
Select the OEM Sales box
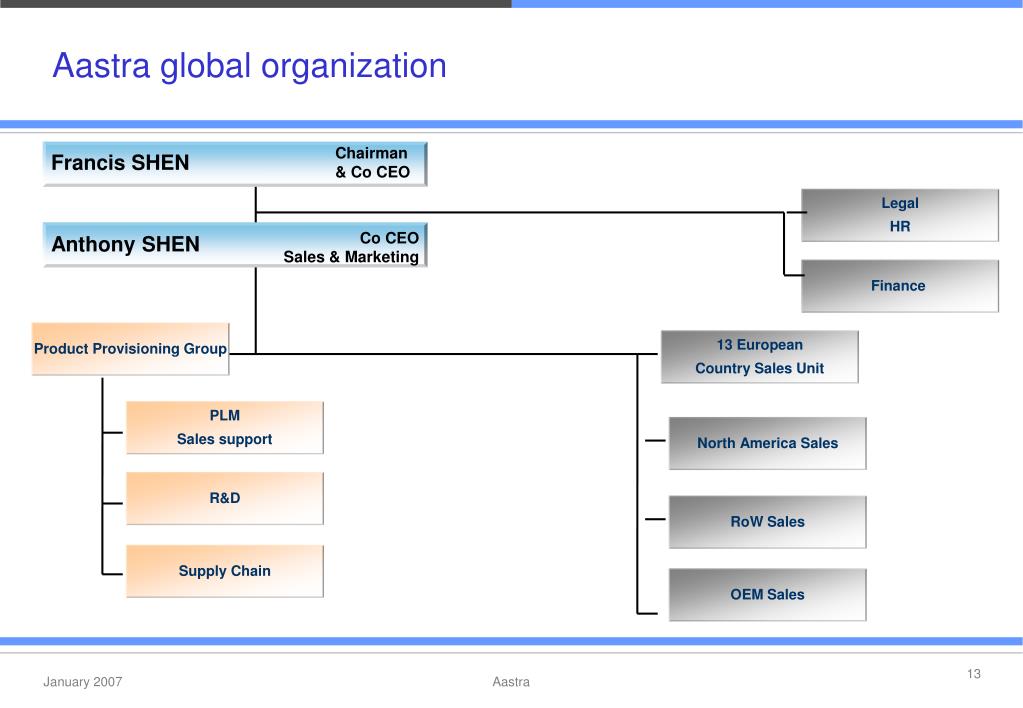pyautogui.click(x=767, y=594)
